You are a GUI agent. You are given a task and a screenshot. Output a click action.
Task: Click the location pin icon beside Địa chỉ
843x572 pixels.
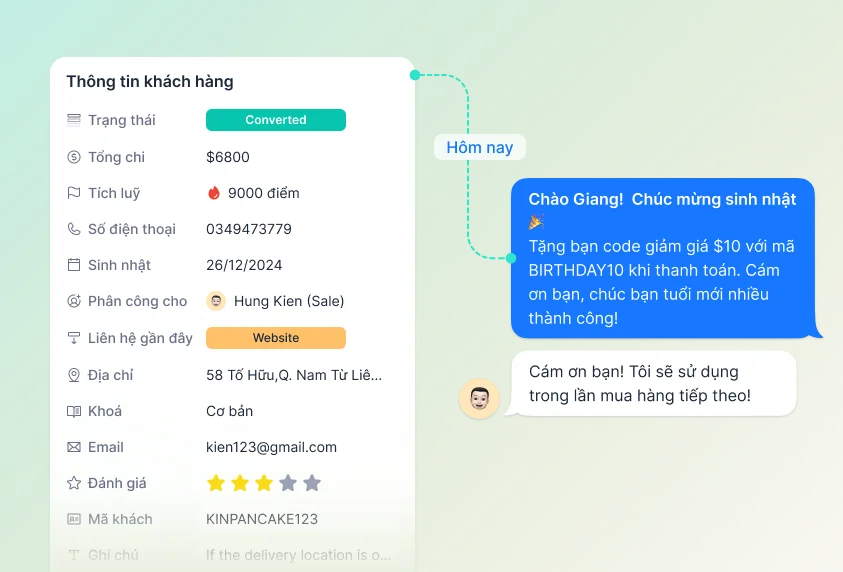click(74, 375)
